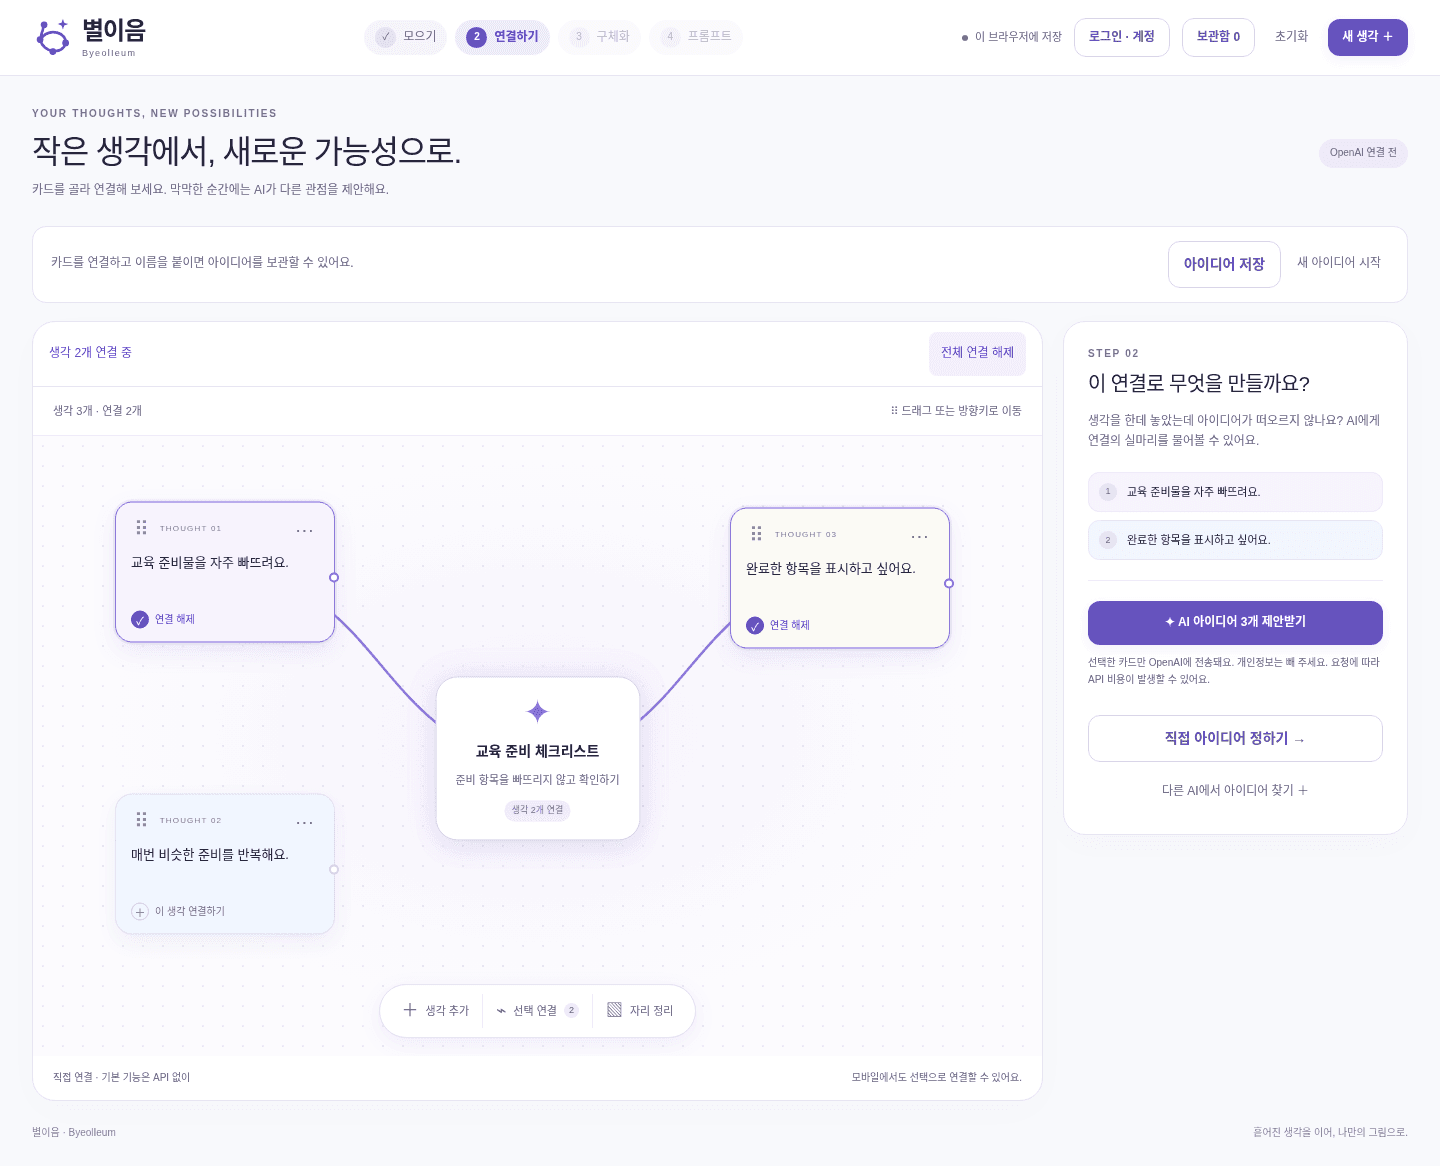
Task: Click the 아이디어 저장 button
Action: [1224, 264]
